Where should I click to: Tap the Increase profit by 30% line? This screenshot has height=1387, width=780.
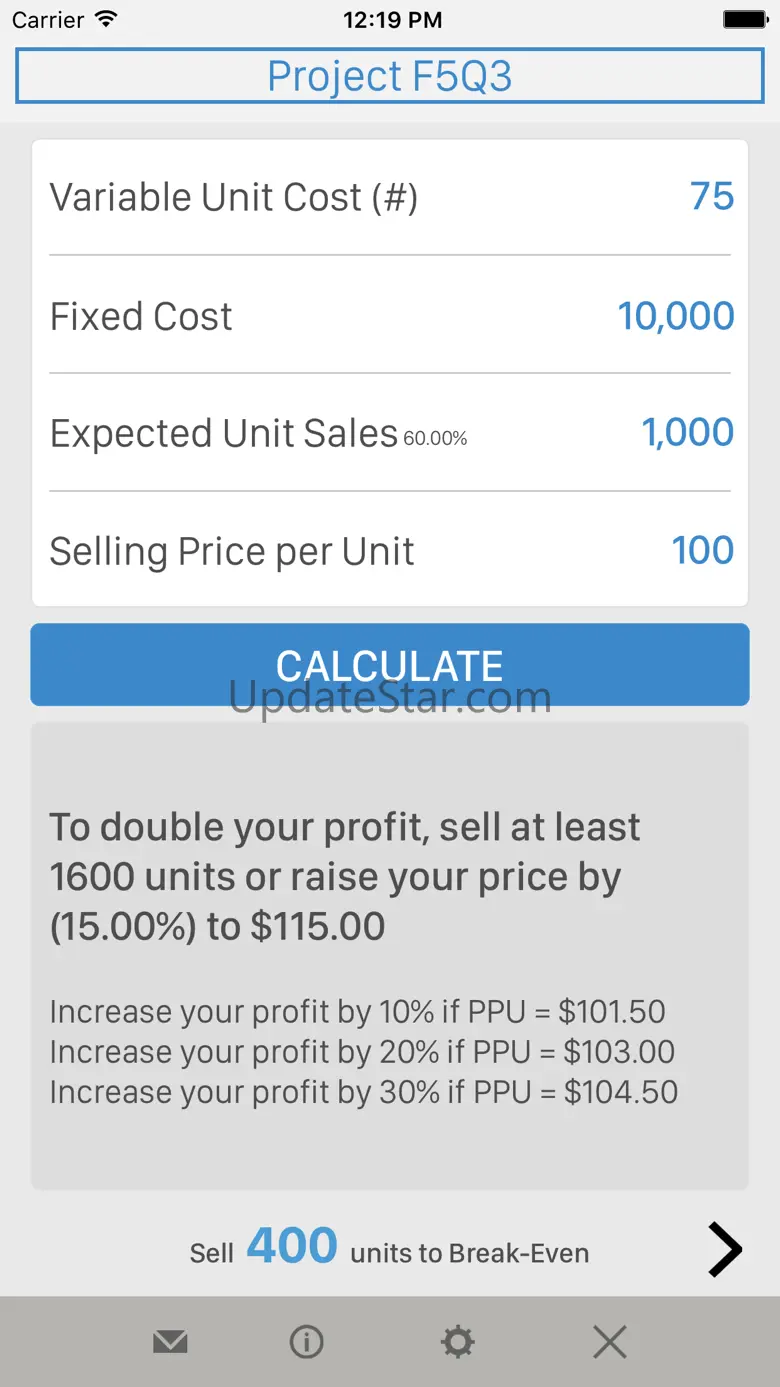pos(364,1092)
